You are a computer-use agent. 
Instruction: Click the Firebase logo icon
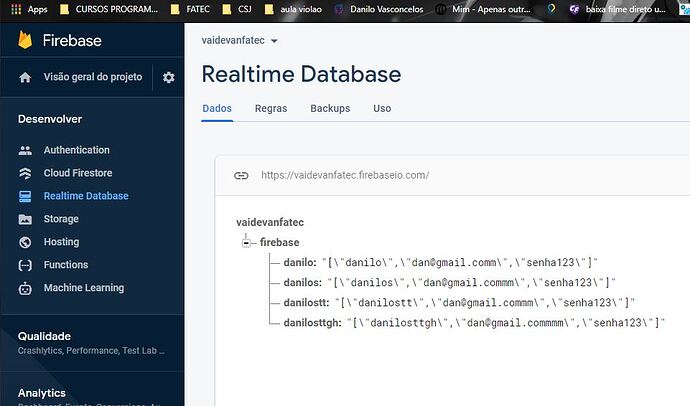[x=26, y=41]
